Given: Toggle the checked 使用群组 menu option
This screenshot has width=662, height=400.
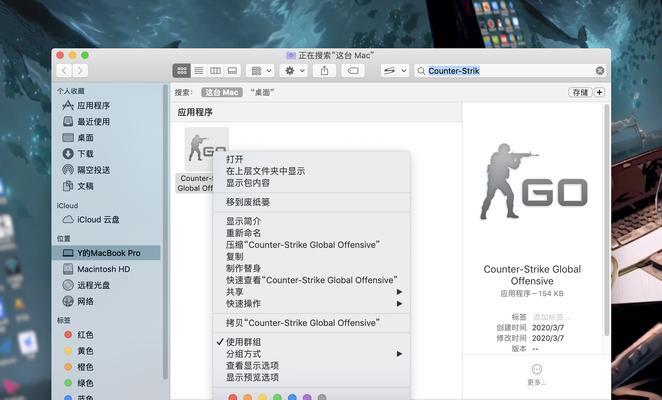Looking at the screenshot, I should coord(312,342).
